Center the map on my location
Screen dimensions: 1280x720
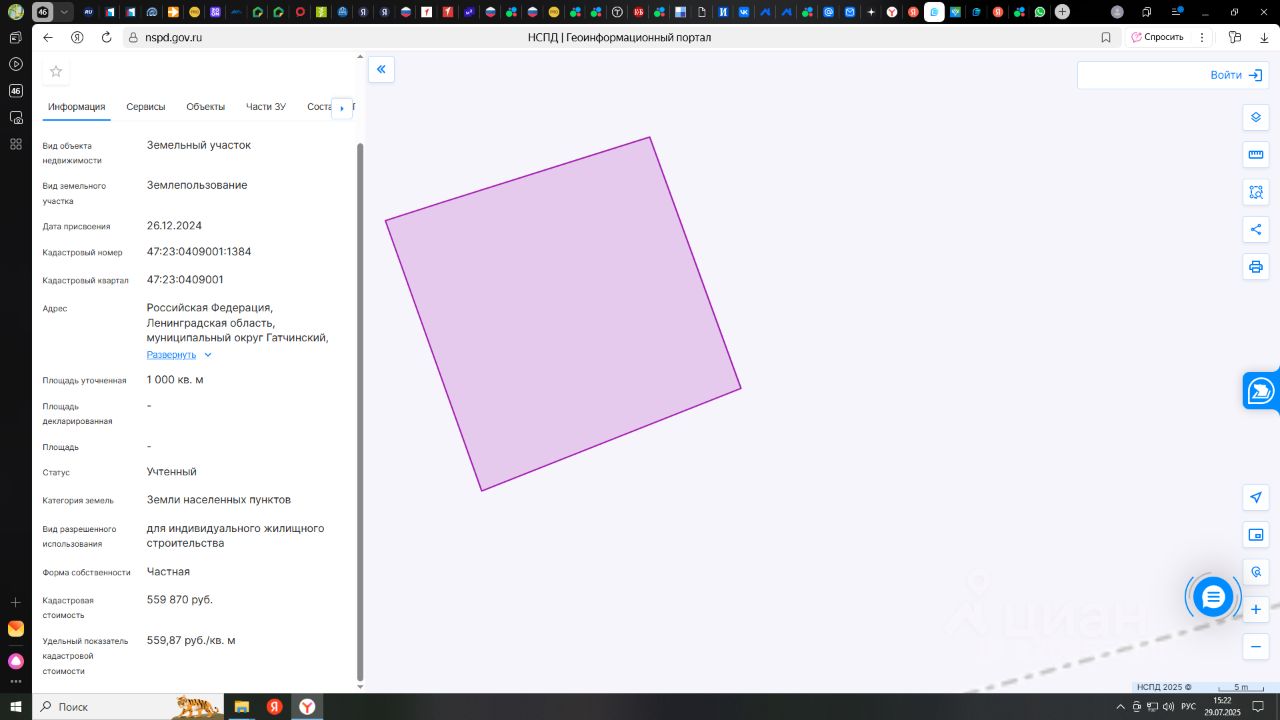pos(1256,497)
